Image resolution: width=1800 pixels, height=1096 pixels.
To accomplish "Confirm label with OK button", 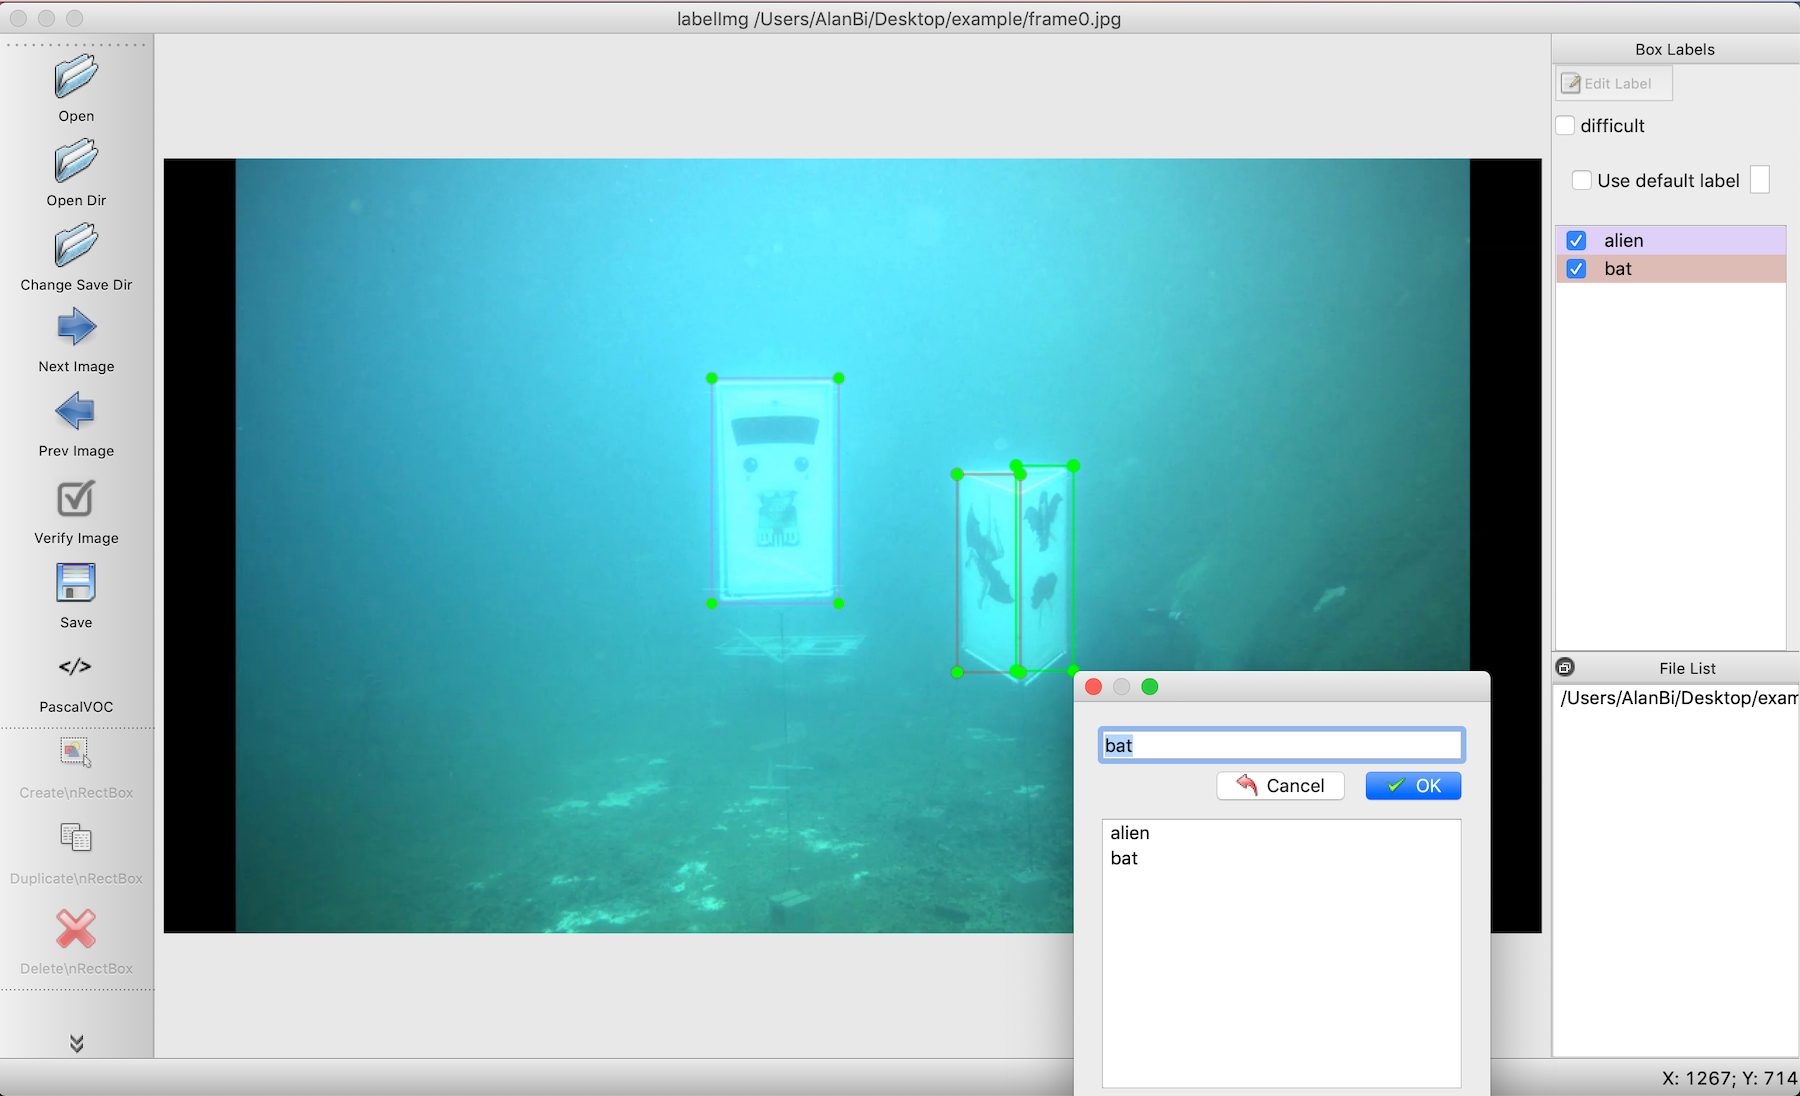I will 1413,786.
